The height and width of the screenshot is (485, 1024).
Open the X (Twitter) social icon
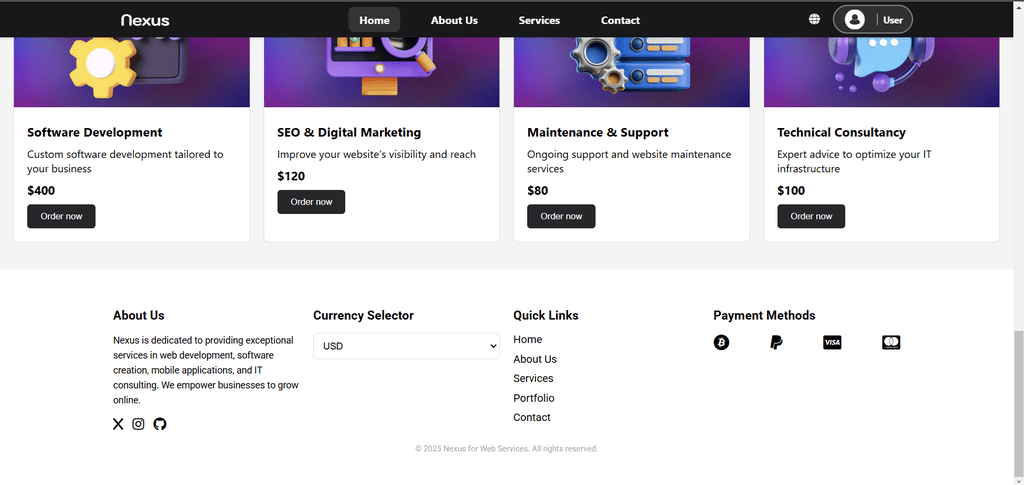118,424
